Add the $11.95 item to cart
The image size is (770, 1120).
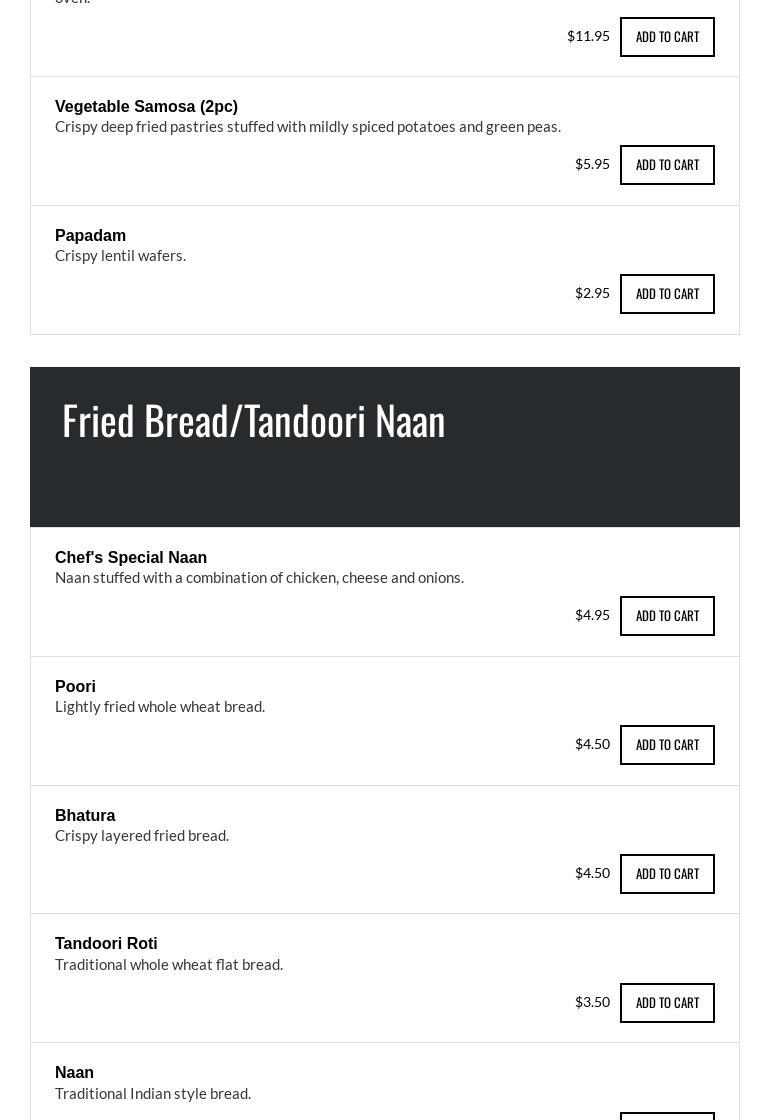[x=667, y=37]
